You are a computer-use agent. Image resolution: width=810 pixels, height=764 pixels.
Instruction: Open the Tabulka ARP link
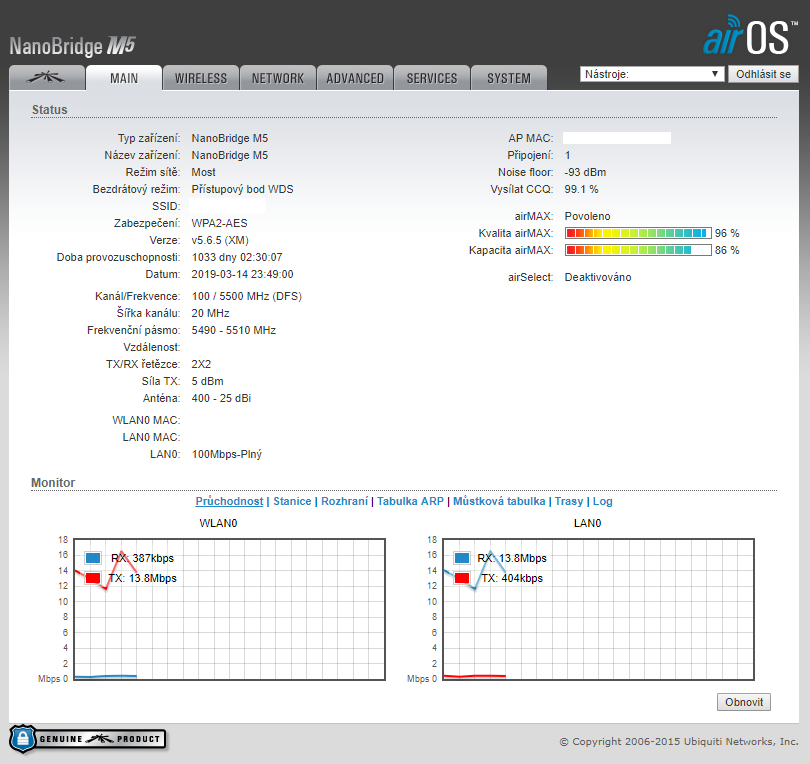(410, 501)
